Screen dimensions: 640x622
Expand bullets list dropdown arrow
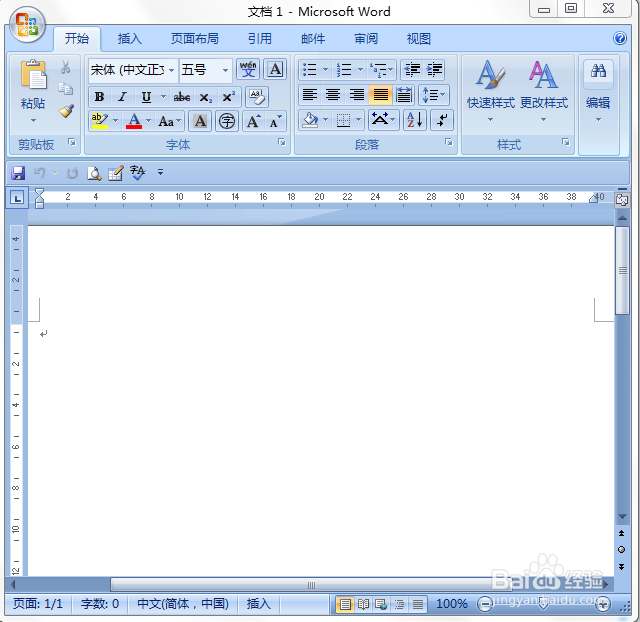coord(325,70)
